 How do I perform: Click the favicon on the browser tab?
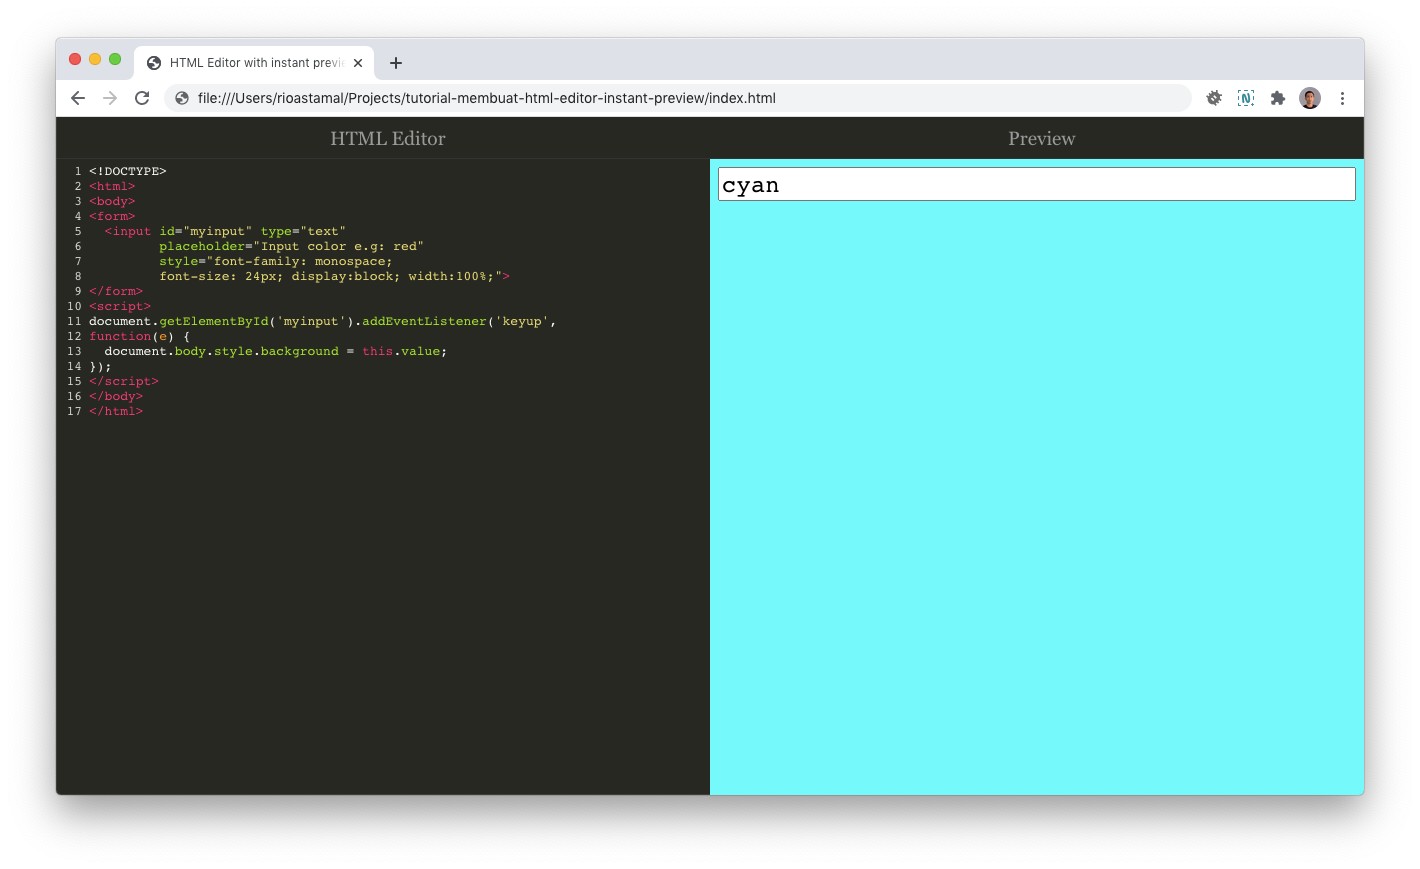click(154, 63)
